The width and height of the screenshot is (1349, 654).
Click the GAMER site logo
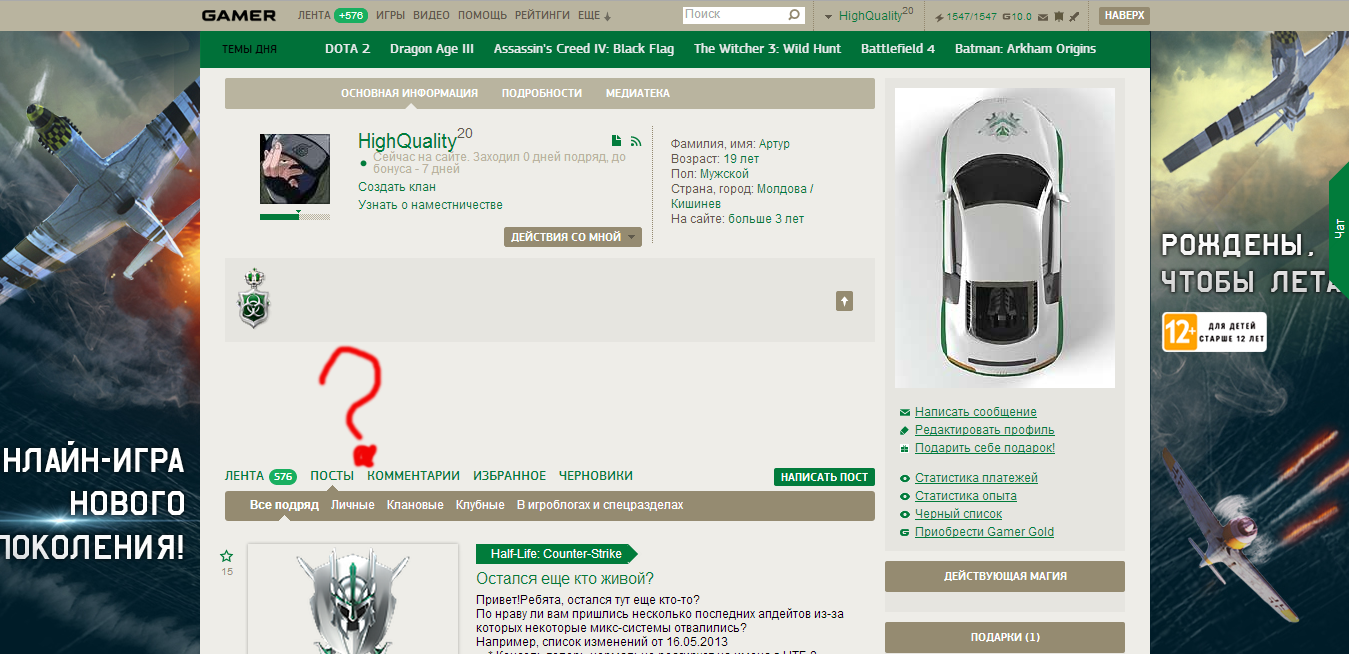point(238,15)
